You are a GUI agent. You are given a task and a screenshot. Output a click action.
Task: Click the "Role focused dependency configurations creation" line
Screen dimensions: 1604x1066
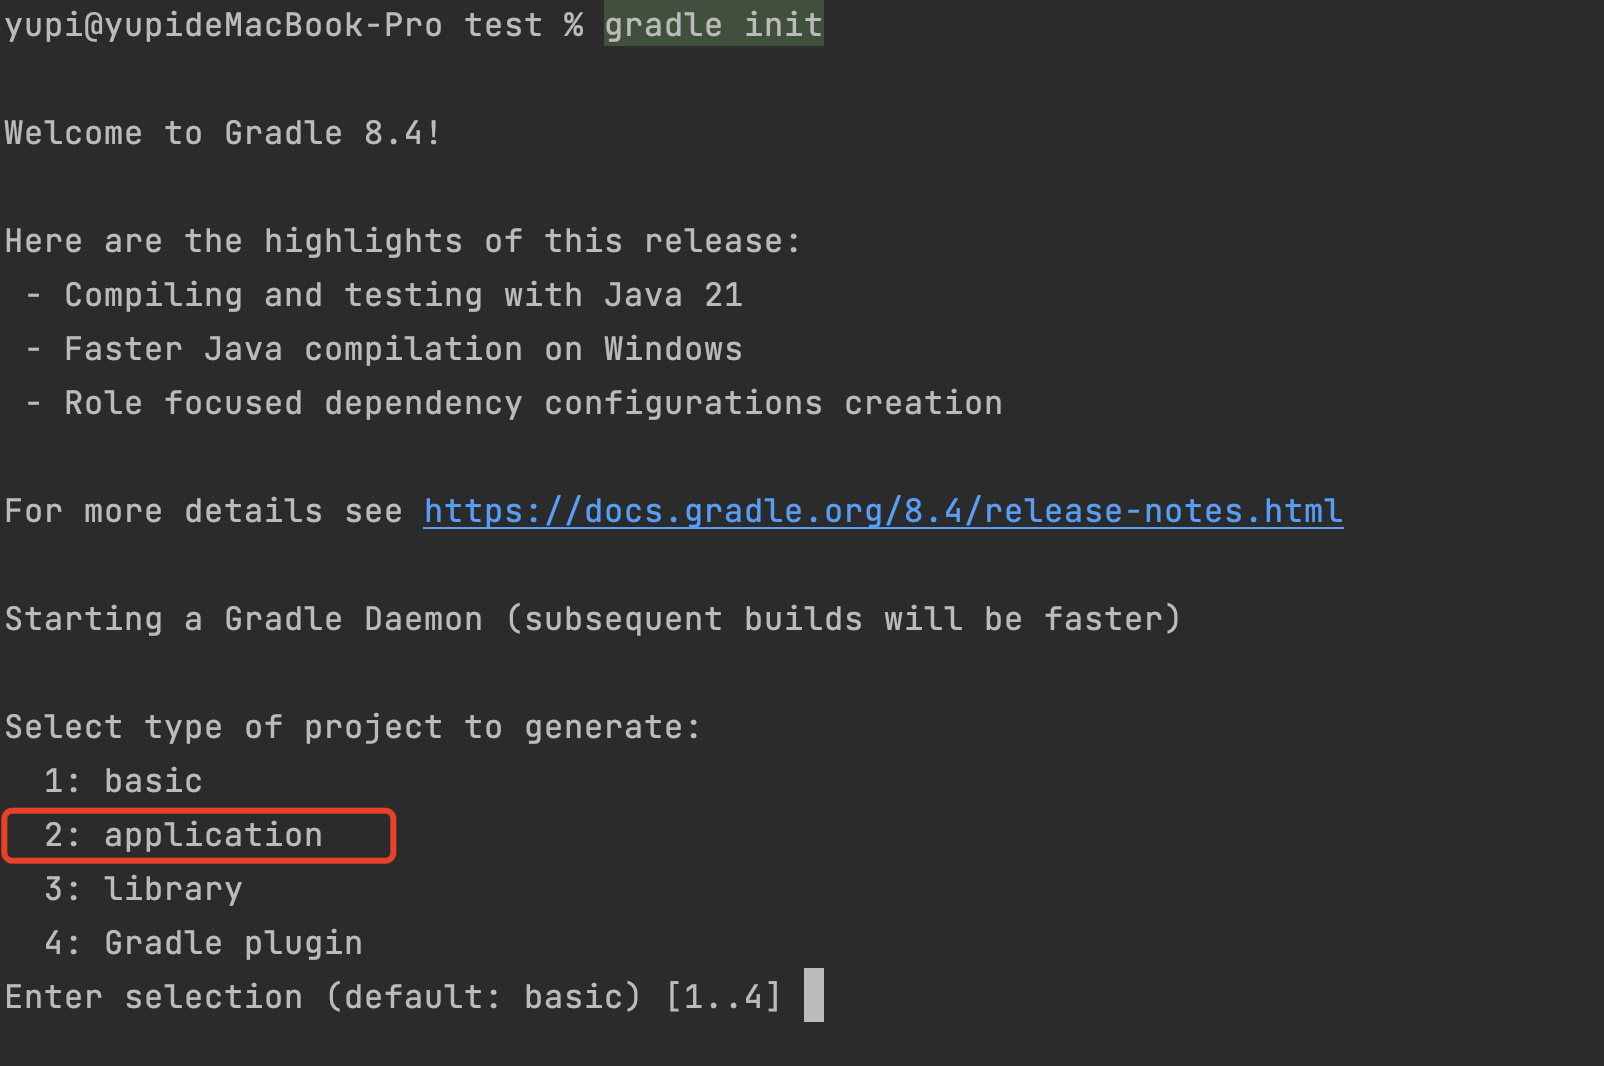(533, 403)
